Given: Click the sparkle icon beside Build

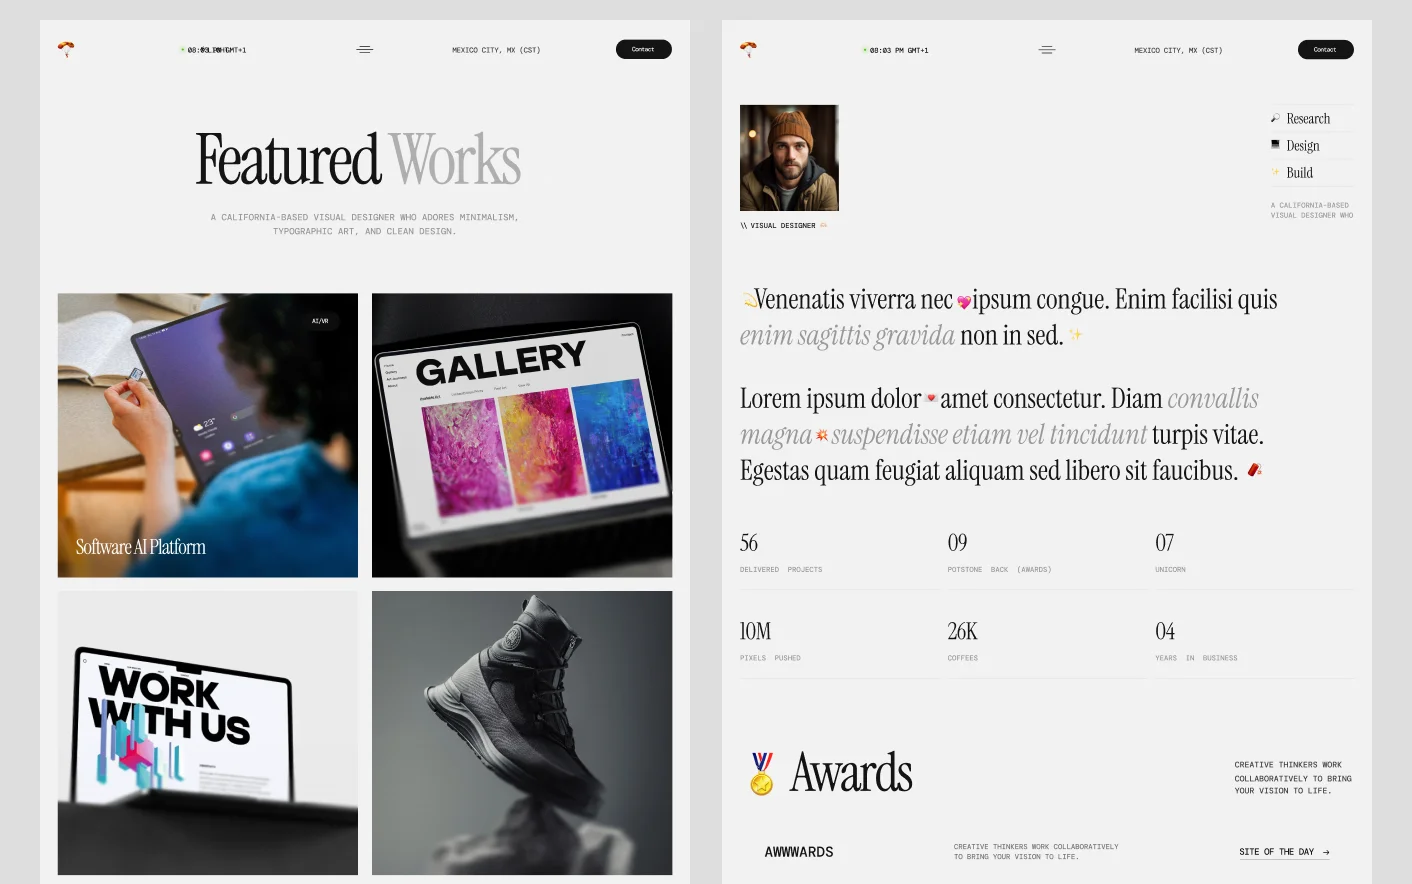Looking at the screenshot, I should (1275, 172).
